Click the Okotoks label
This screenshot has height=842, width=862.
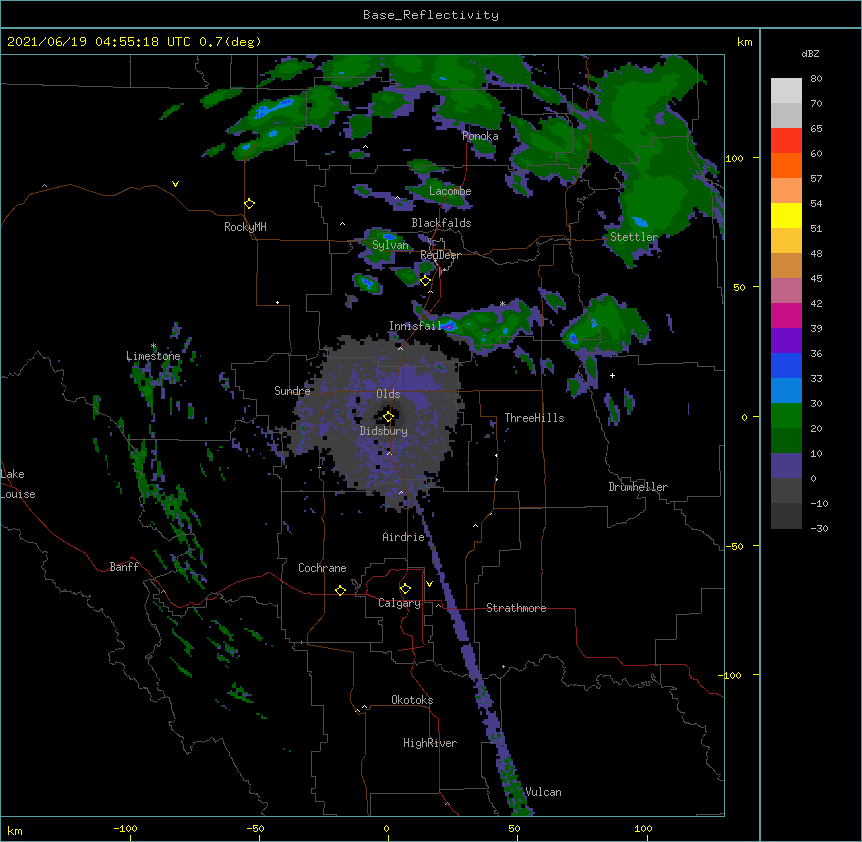412,700
